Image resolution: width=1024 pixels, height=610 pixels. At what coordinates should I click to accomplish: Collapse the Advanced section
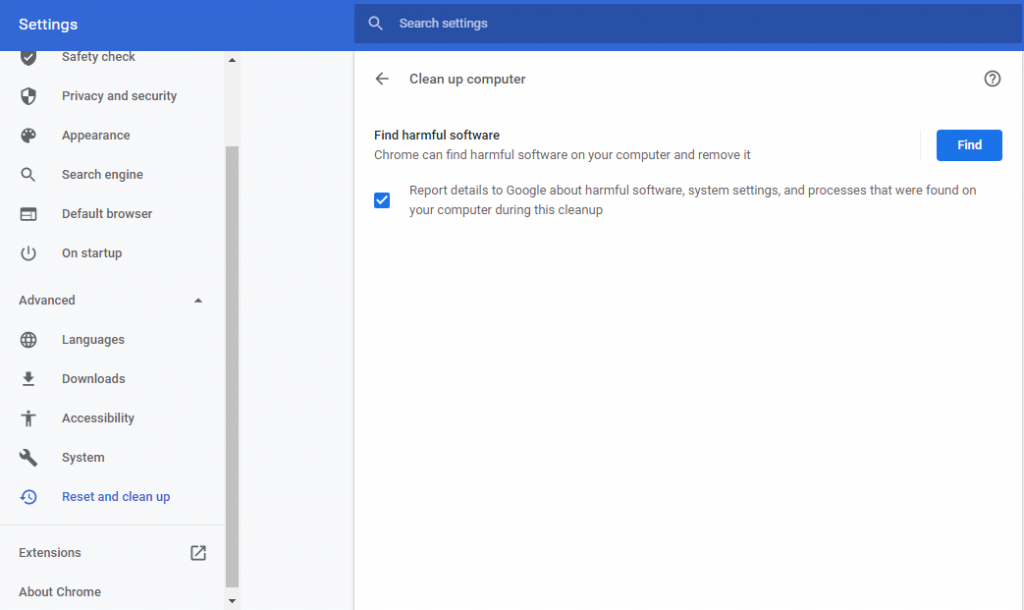(x=198, y=299)
